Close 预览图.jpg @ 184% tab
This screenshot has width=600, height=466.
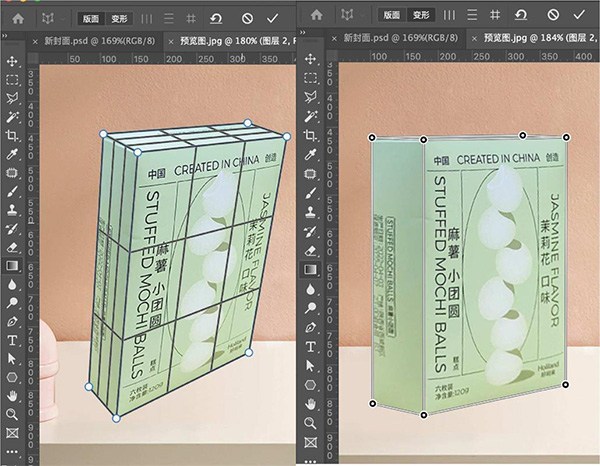point(474,39)
